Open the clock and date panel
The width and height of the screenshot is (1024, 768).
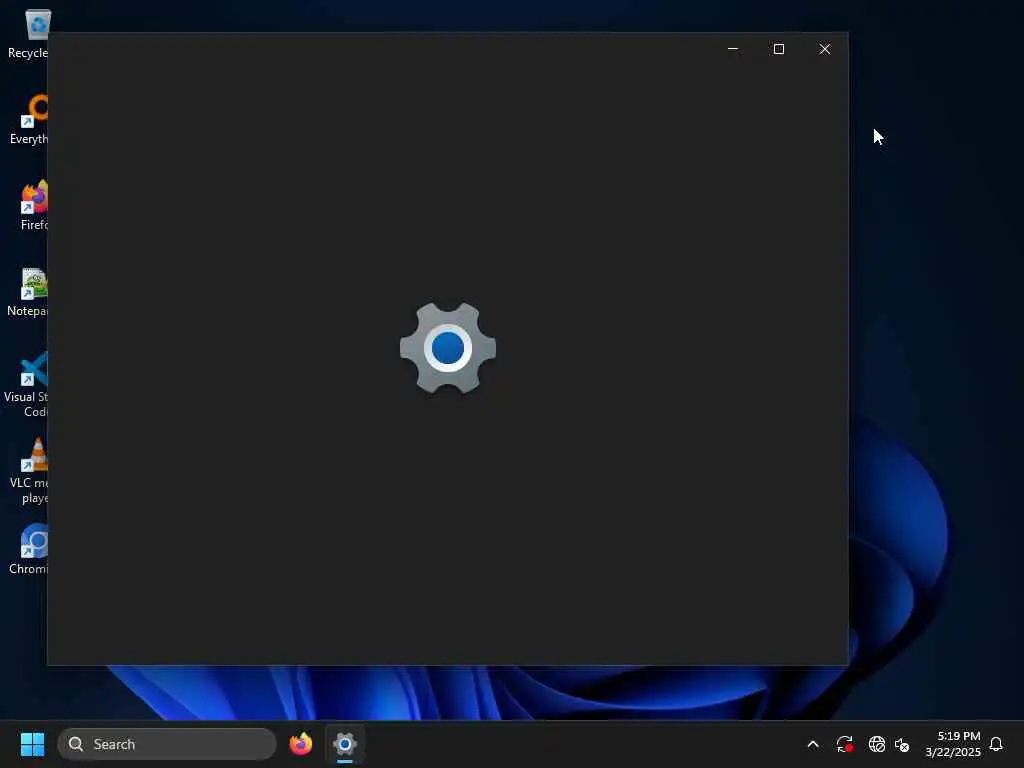[952, 744]
